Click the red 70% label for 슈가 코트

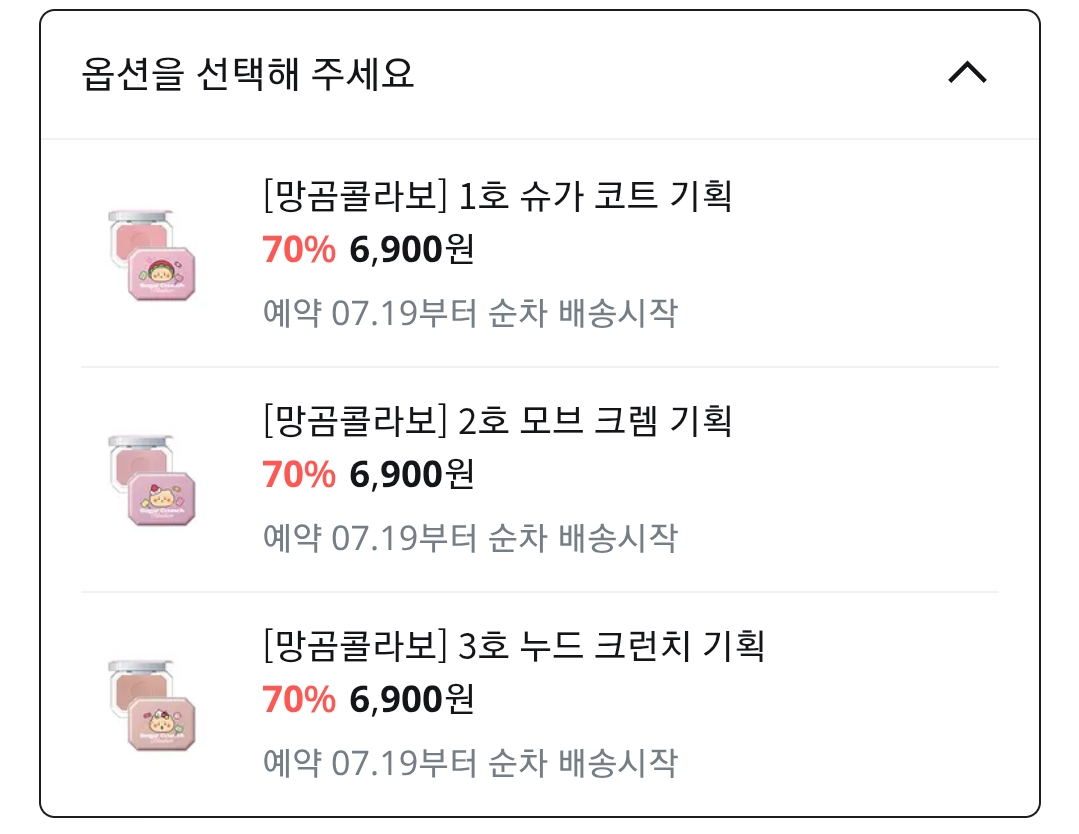299,249
